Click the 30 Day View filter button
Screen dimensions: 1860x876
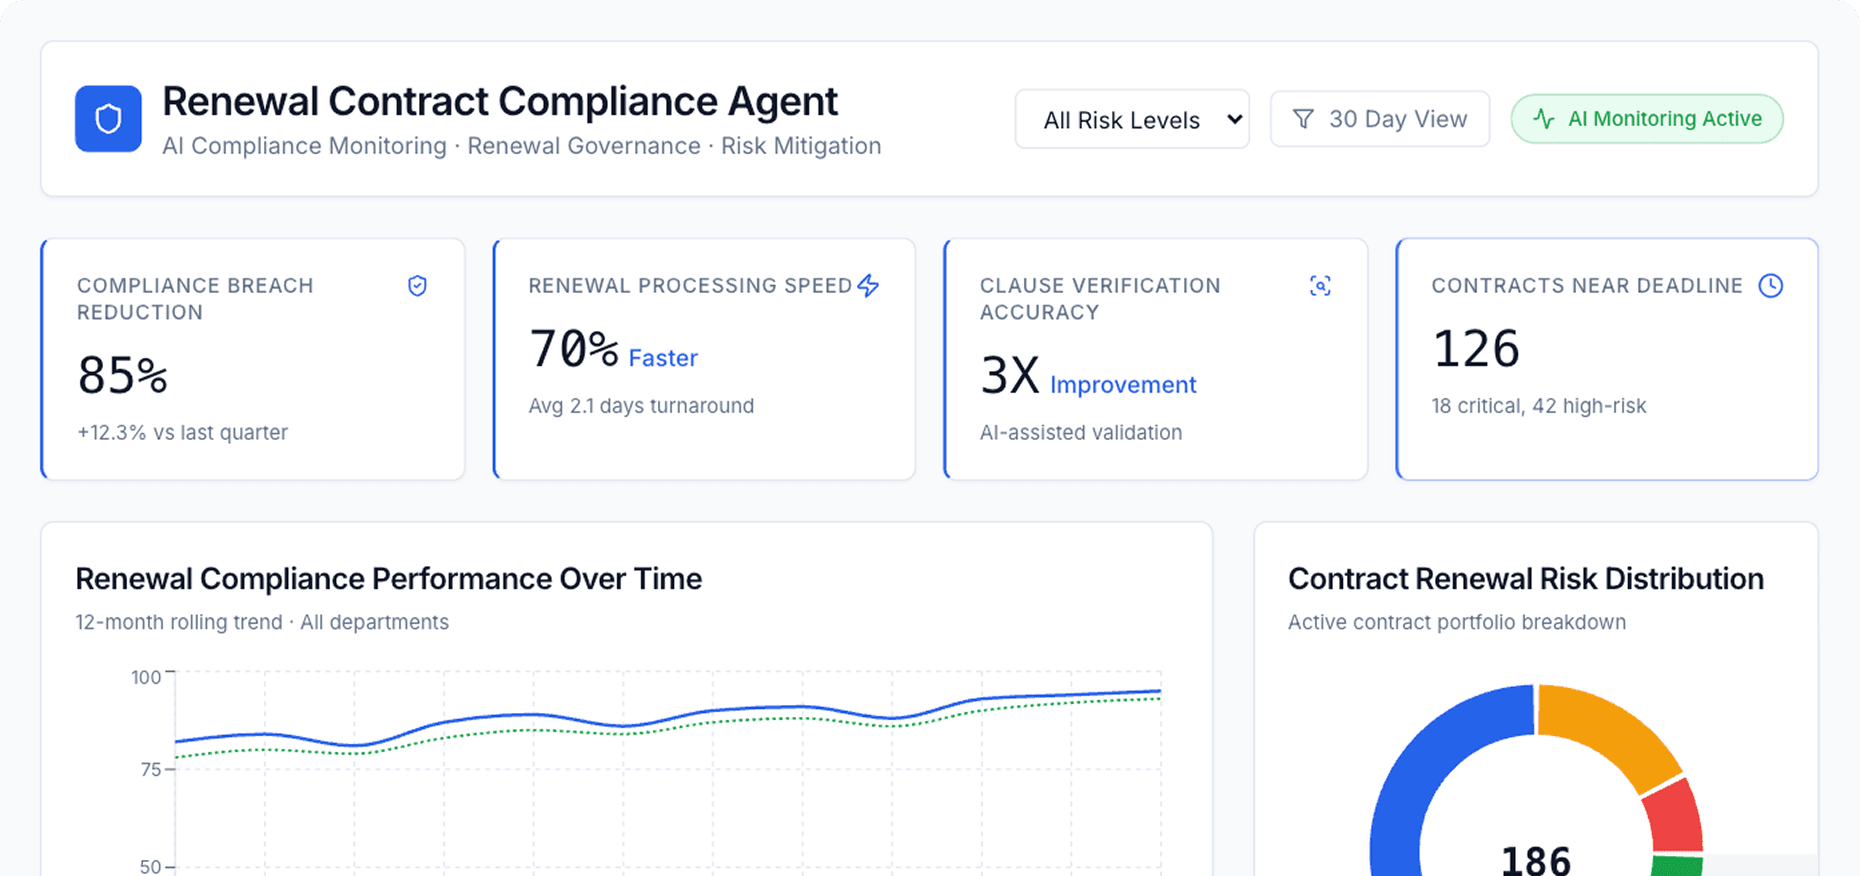pos(1380,119)
